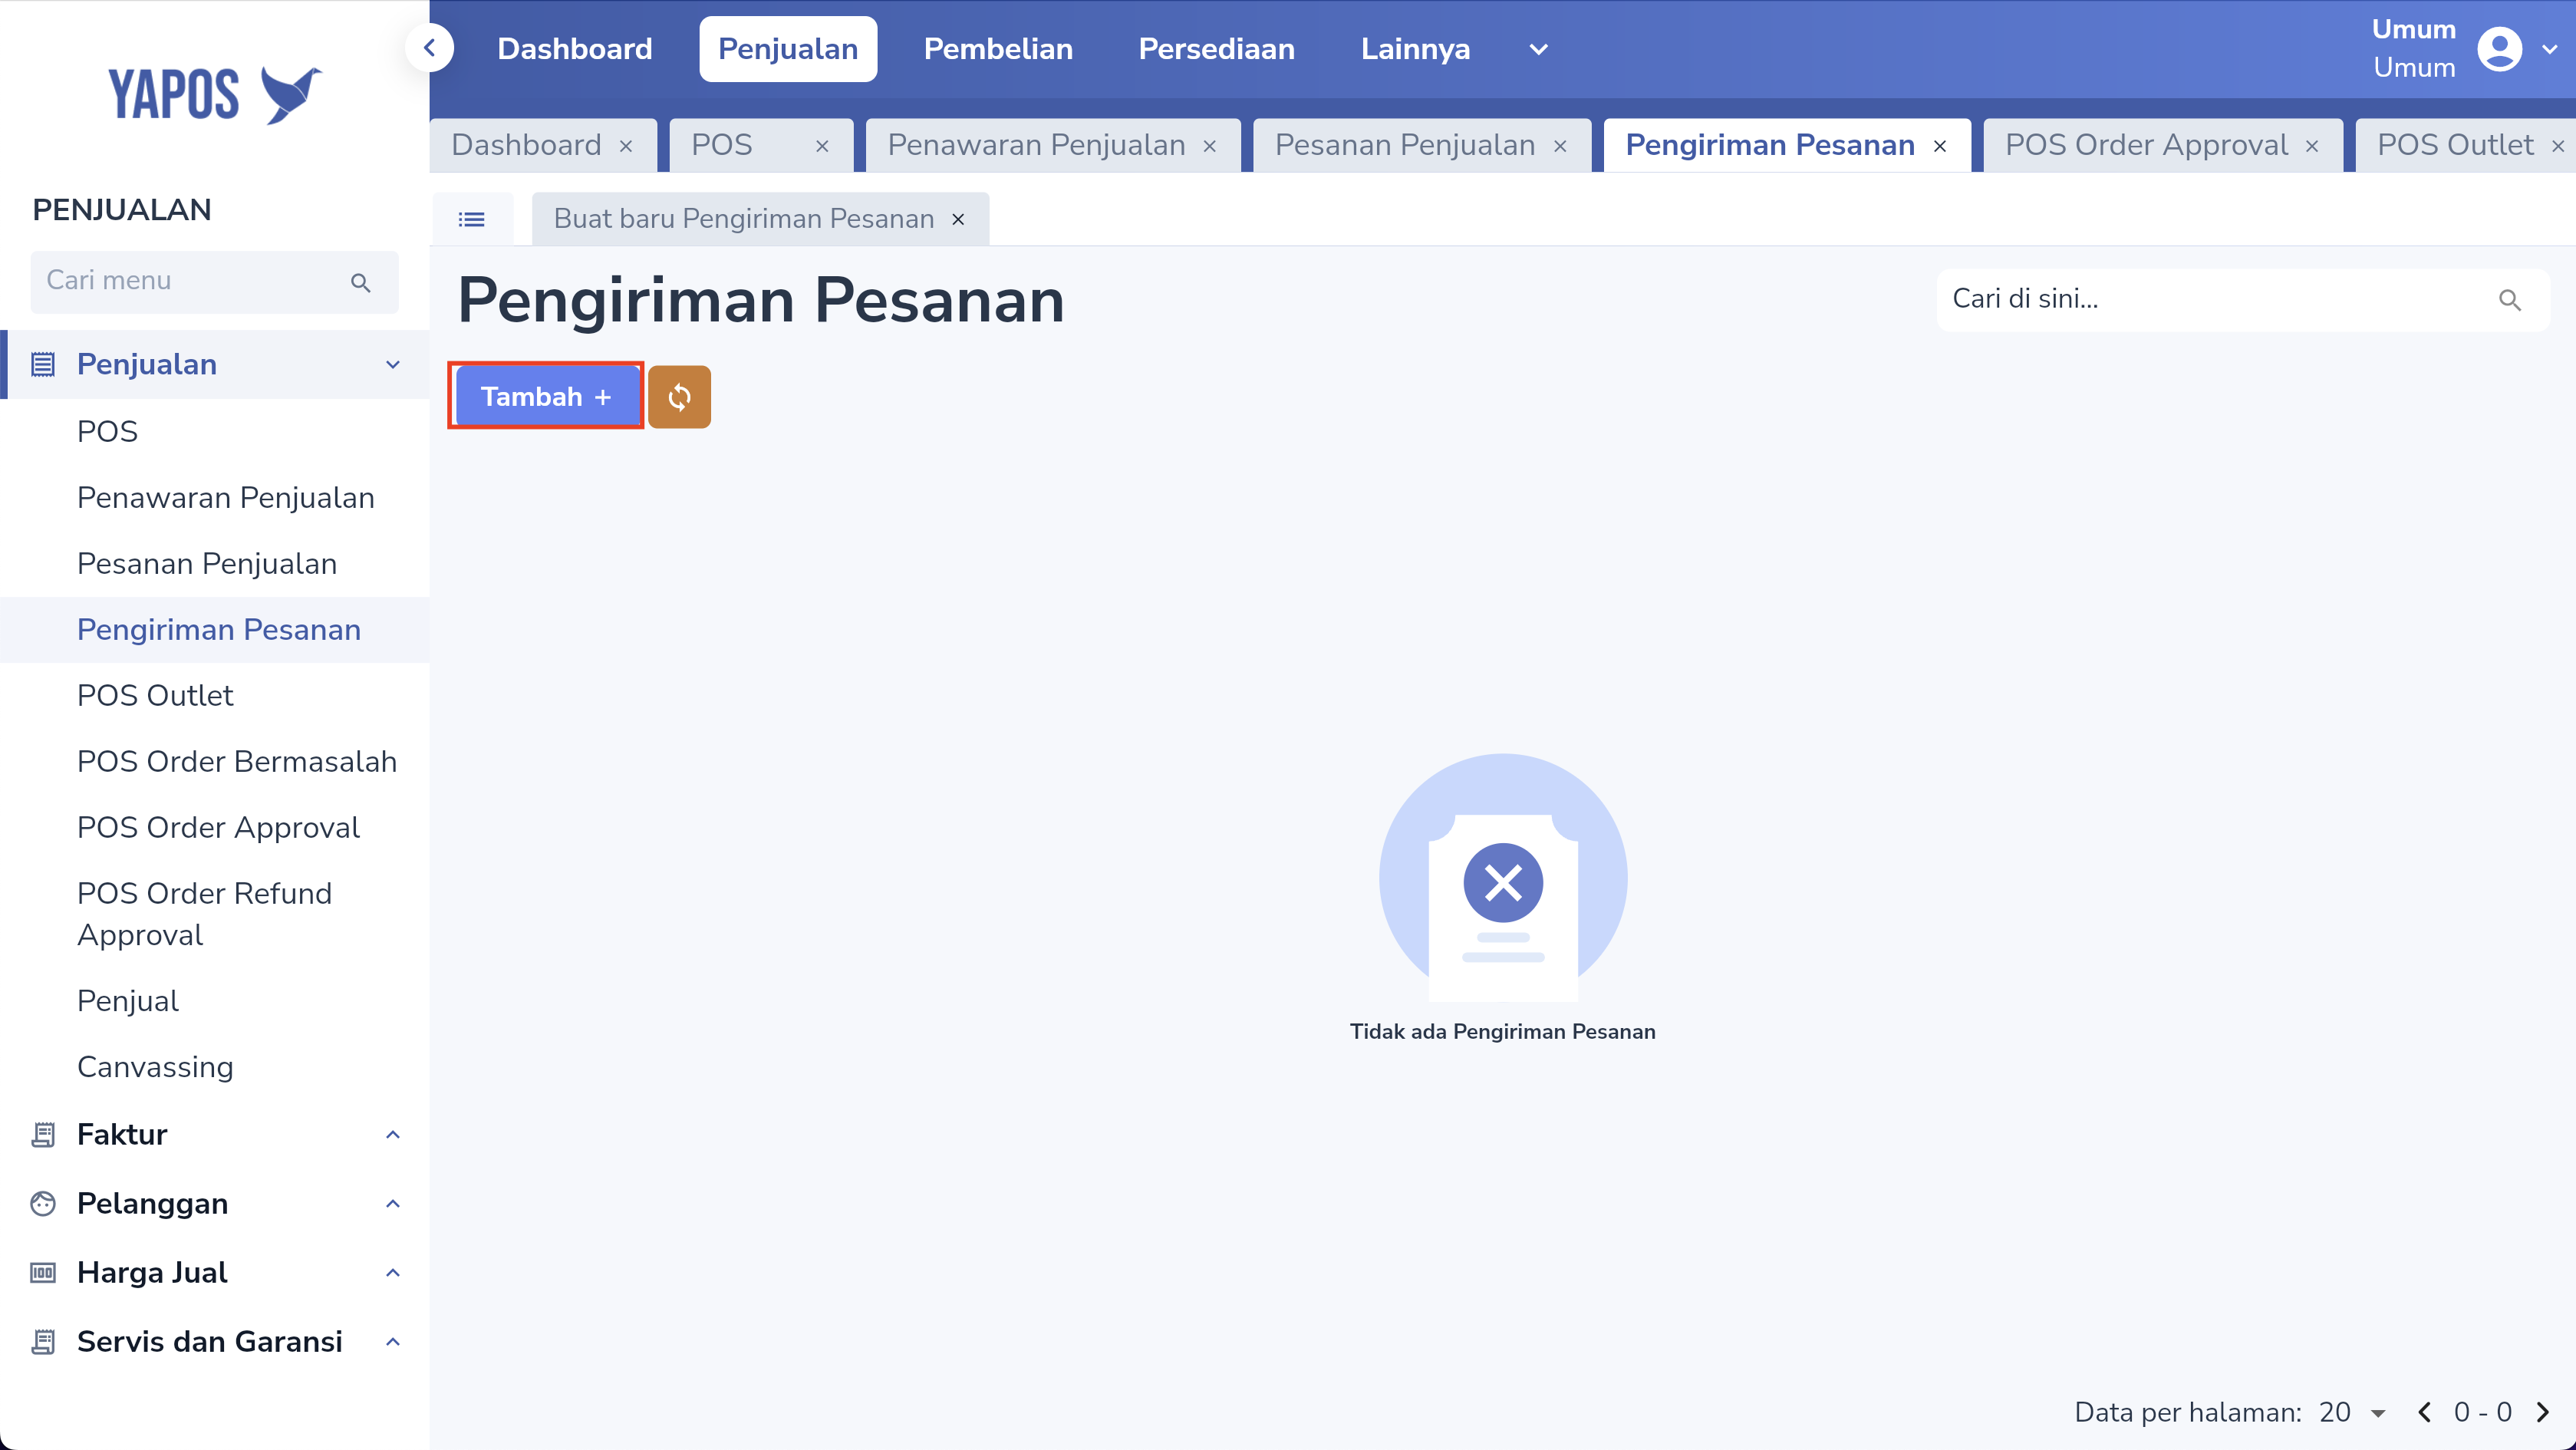Screen dimensions: 2576x1450
Task: Click the 0 - 0 page range text
Action: click(2483, 1412)
